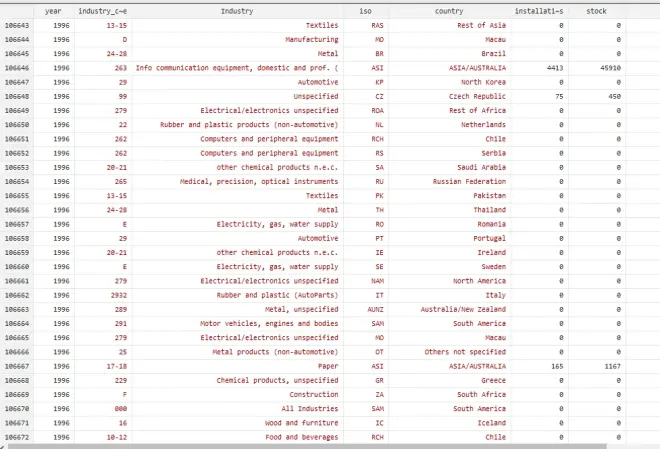This screenshot has width=660, height=449.
Task: Select the Construction industry cell
Action: (313, 394)
